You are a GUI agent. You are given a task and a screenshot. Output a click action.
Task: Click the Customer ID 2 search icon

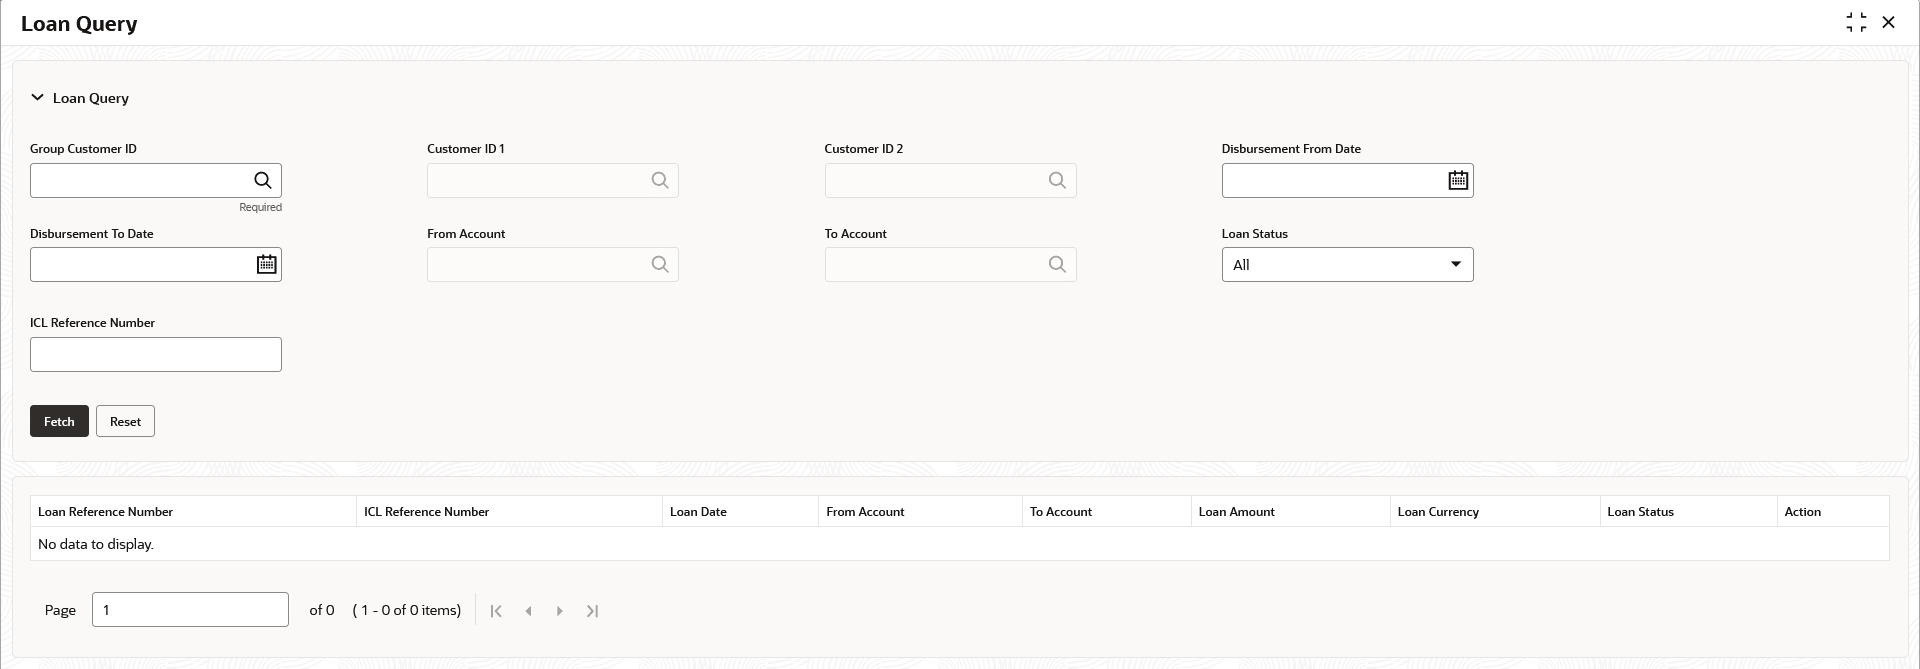click(x=1057, y=181)
